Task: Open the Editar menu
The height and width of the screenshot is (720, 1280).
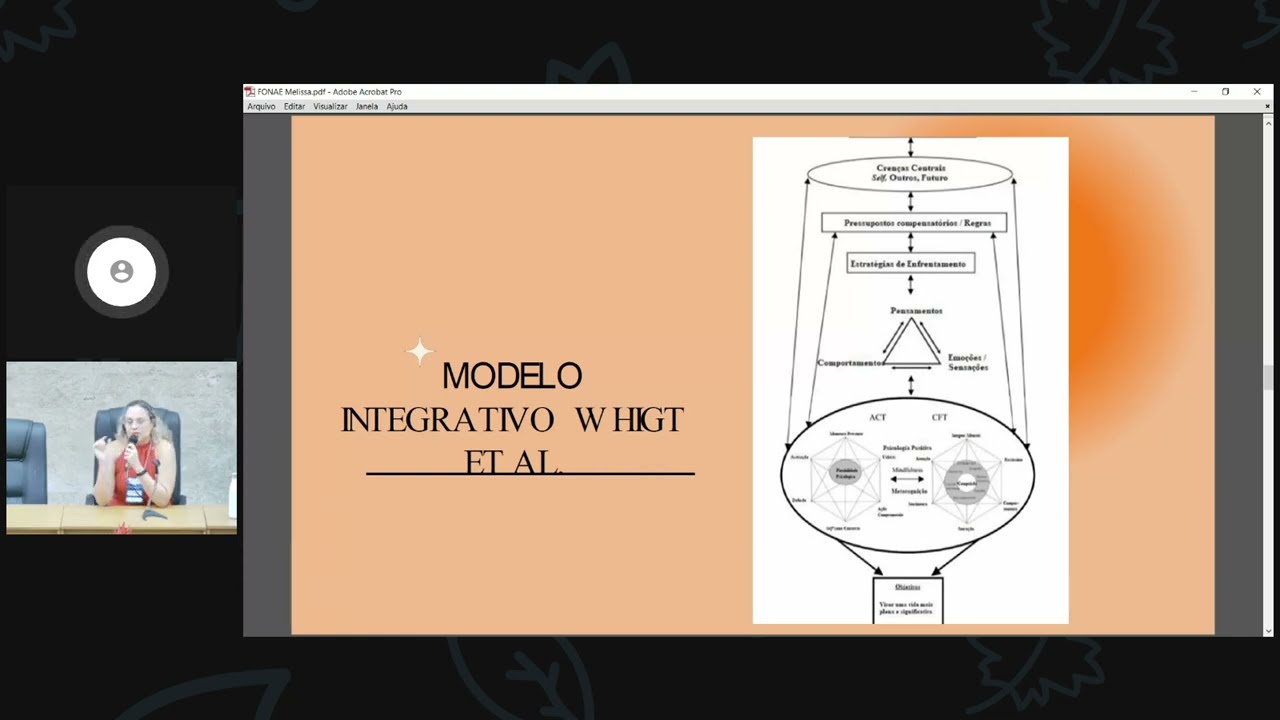Action: tap(294, 106)
